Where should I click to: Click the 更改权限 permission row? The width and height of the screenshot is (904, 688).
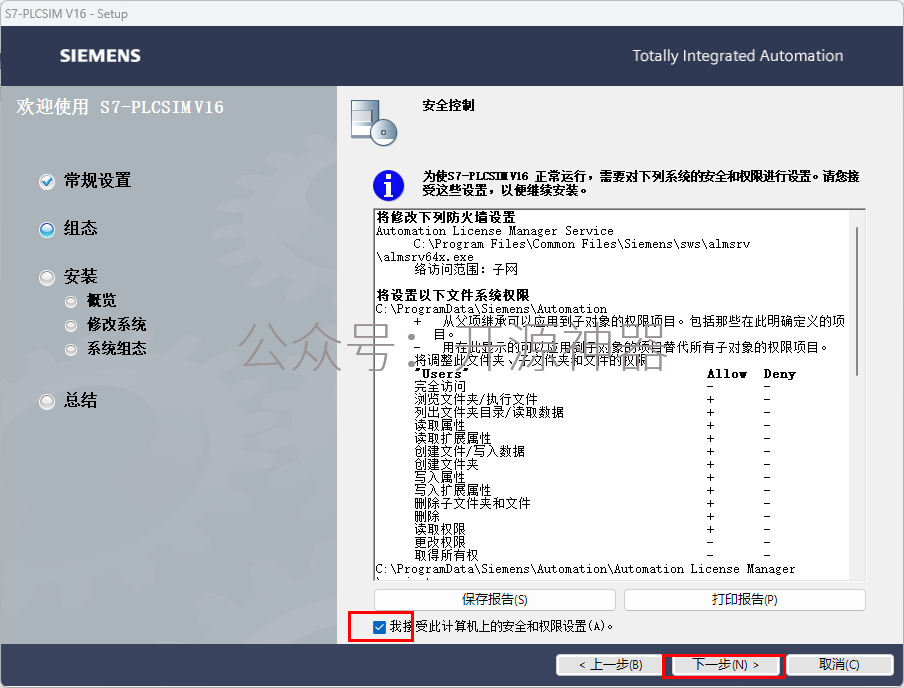(x=593, y=542)
